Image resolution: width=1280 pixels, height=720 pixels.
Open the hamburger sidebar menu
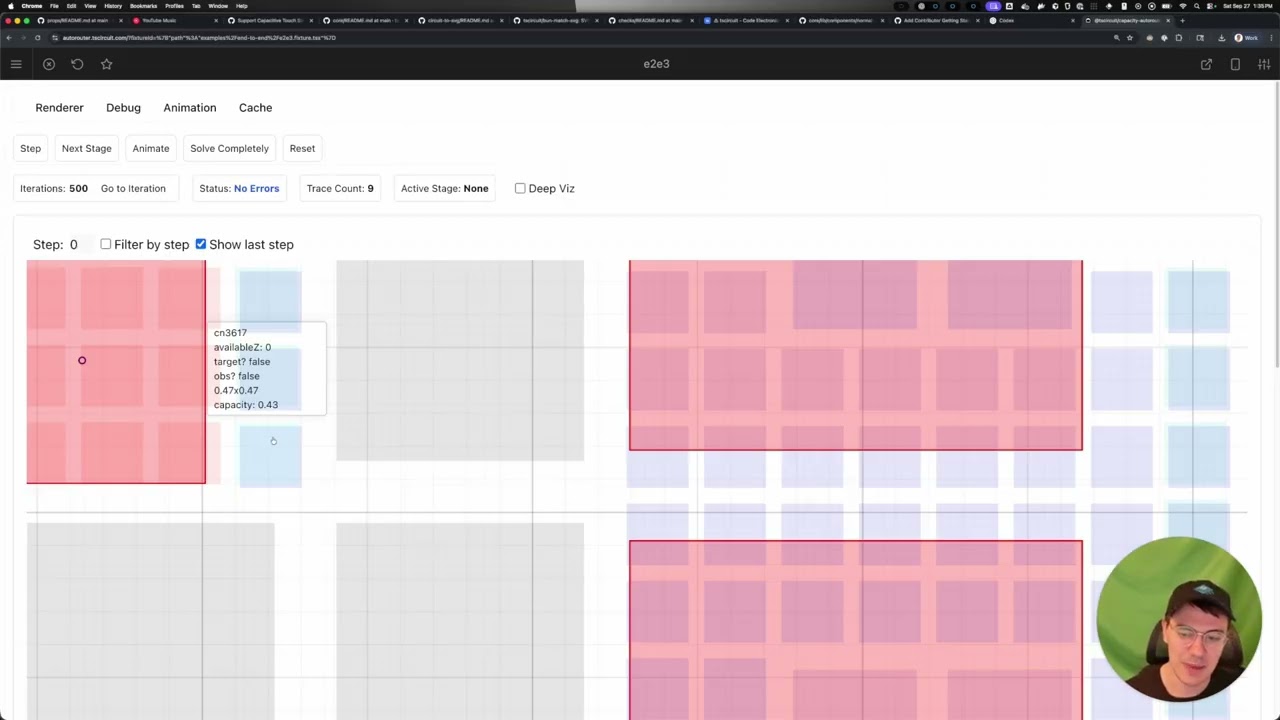pos(16,64)
